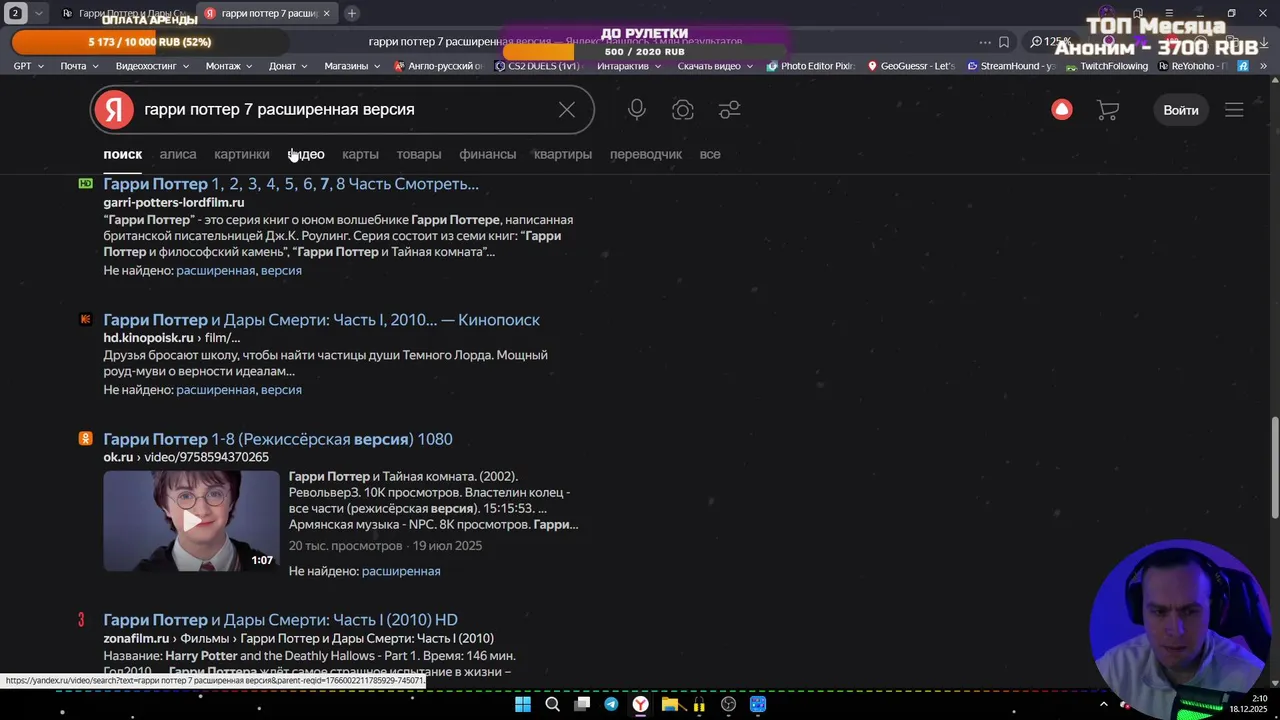Click the zonafilm favicon

[x=82, y=620]
